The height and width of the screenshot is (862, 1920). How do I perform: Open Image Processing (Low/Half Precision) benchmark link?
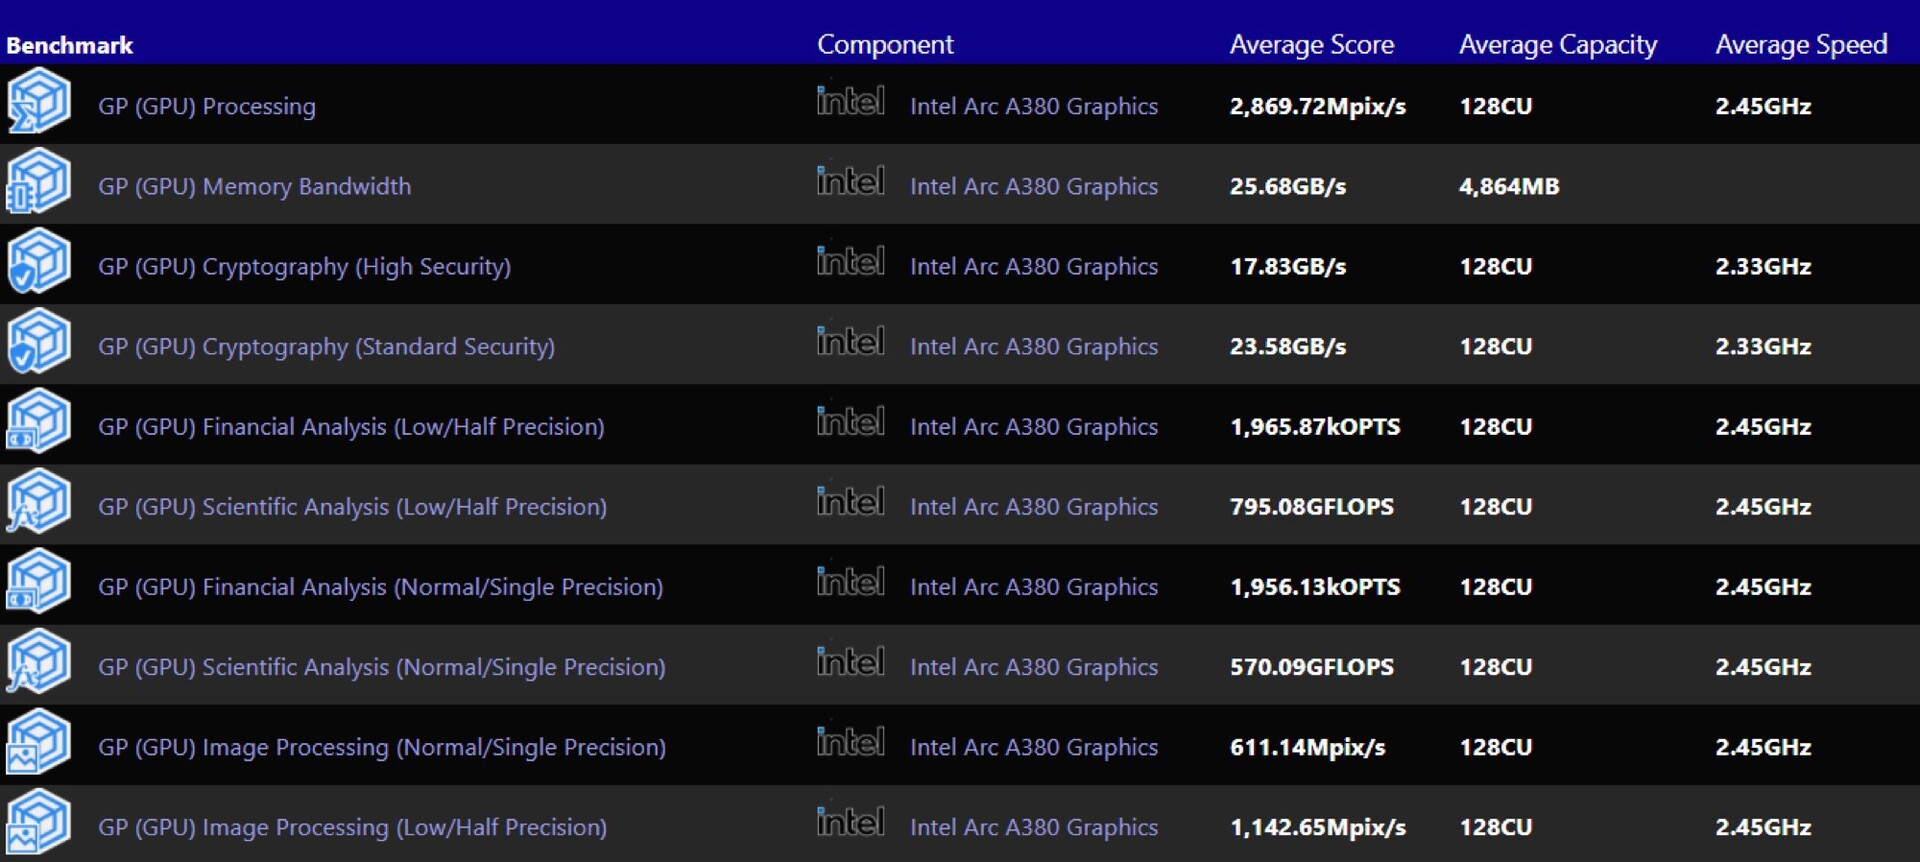[x=352, y=827]
